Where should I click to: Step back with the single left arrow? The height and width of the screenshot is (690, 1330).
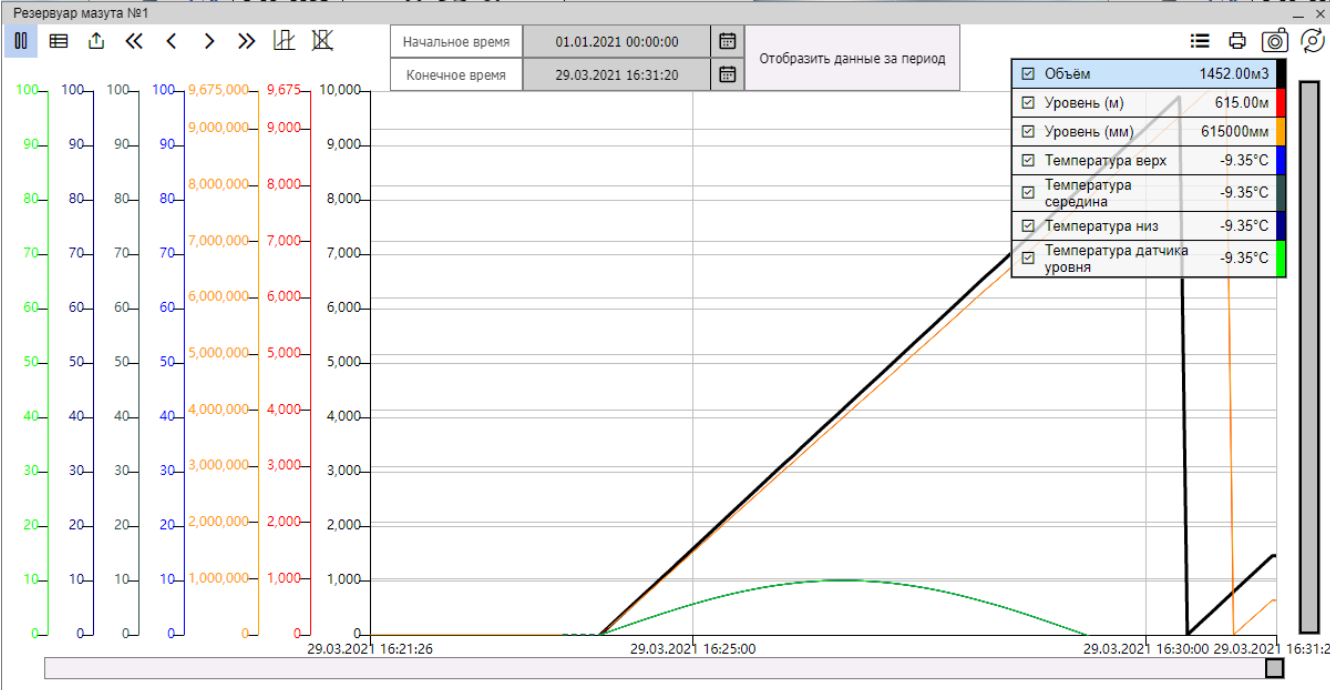click(171, 41)
